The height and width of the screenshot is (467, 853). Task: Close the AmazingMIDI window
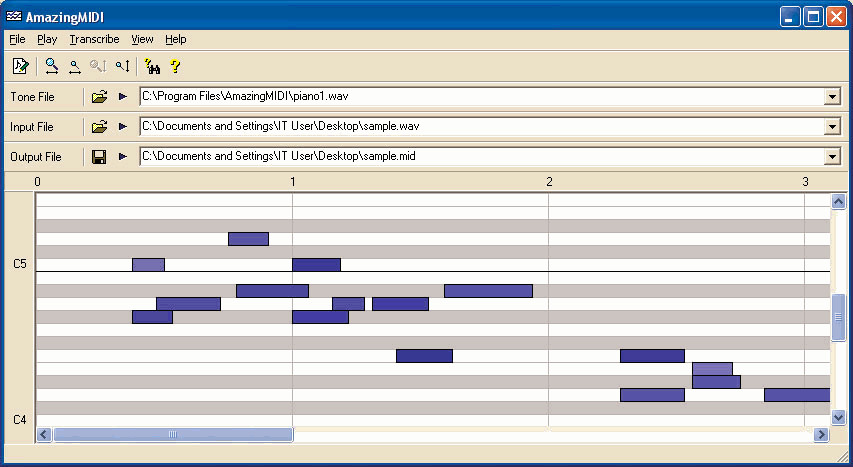point(836,17)
